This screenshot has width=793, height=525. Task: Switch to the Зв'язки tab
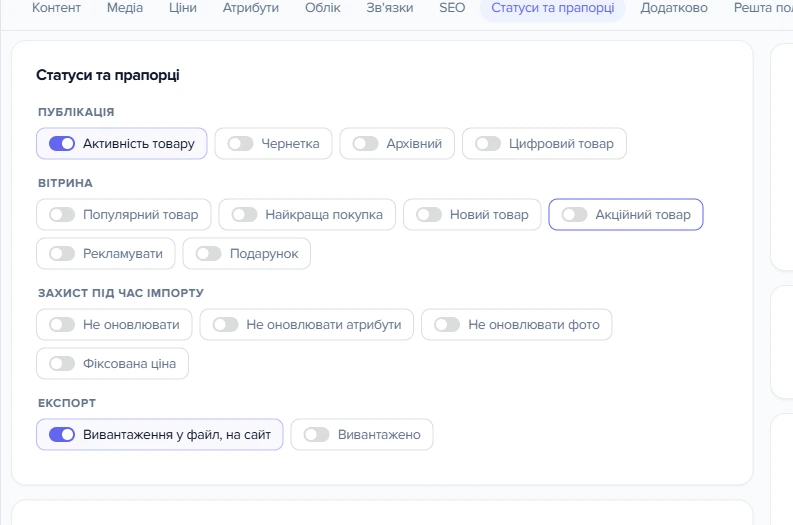(x=389, y=8)
